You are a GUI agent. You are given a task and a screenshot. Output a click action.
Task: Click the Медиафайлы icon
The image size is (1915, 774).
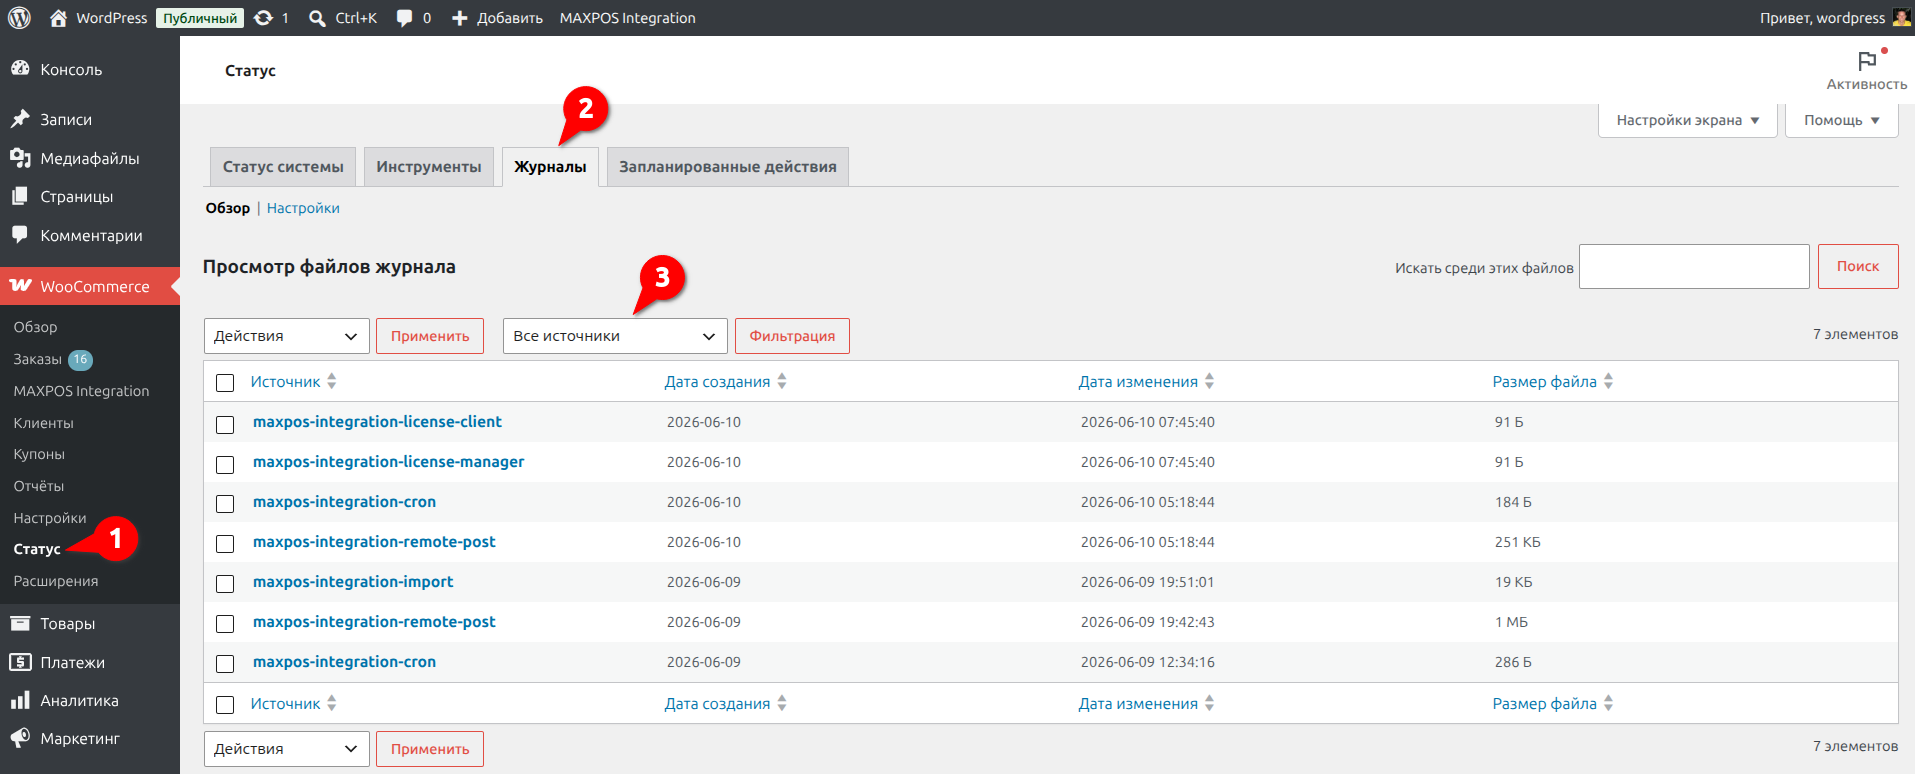[x=20, y=158]
